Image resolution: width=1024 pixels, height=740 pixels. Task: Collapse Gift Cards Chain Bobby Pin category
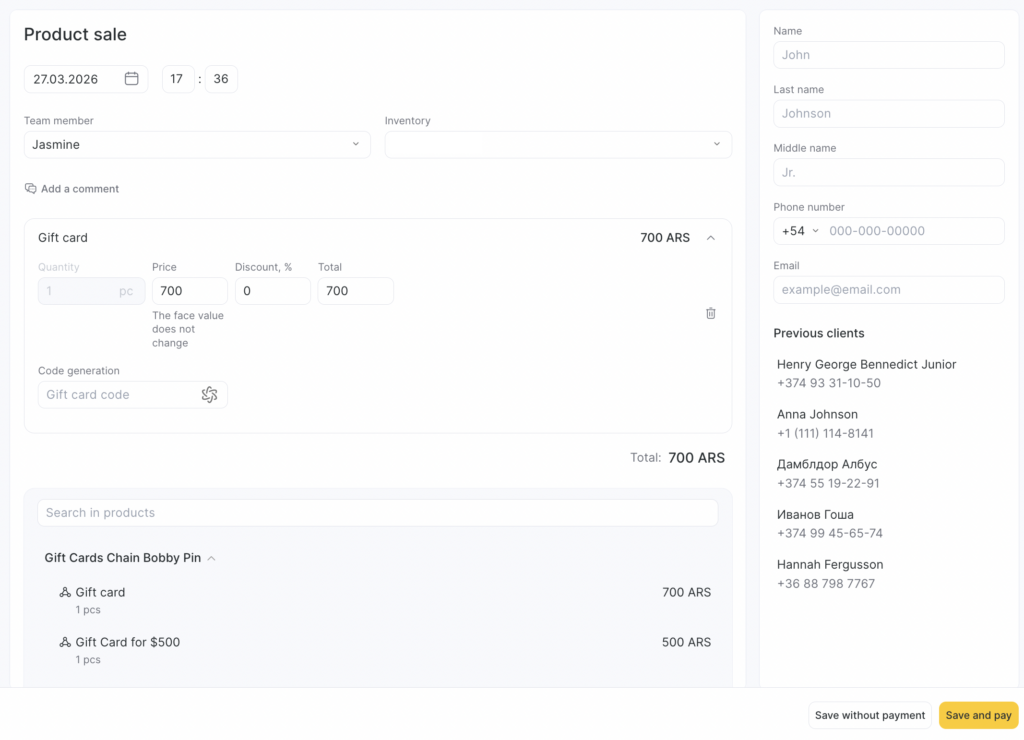[x=211, y=558]
